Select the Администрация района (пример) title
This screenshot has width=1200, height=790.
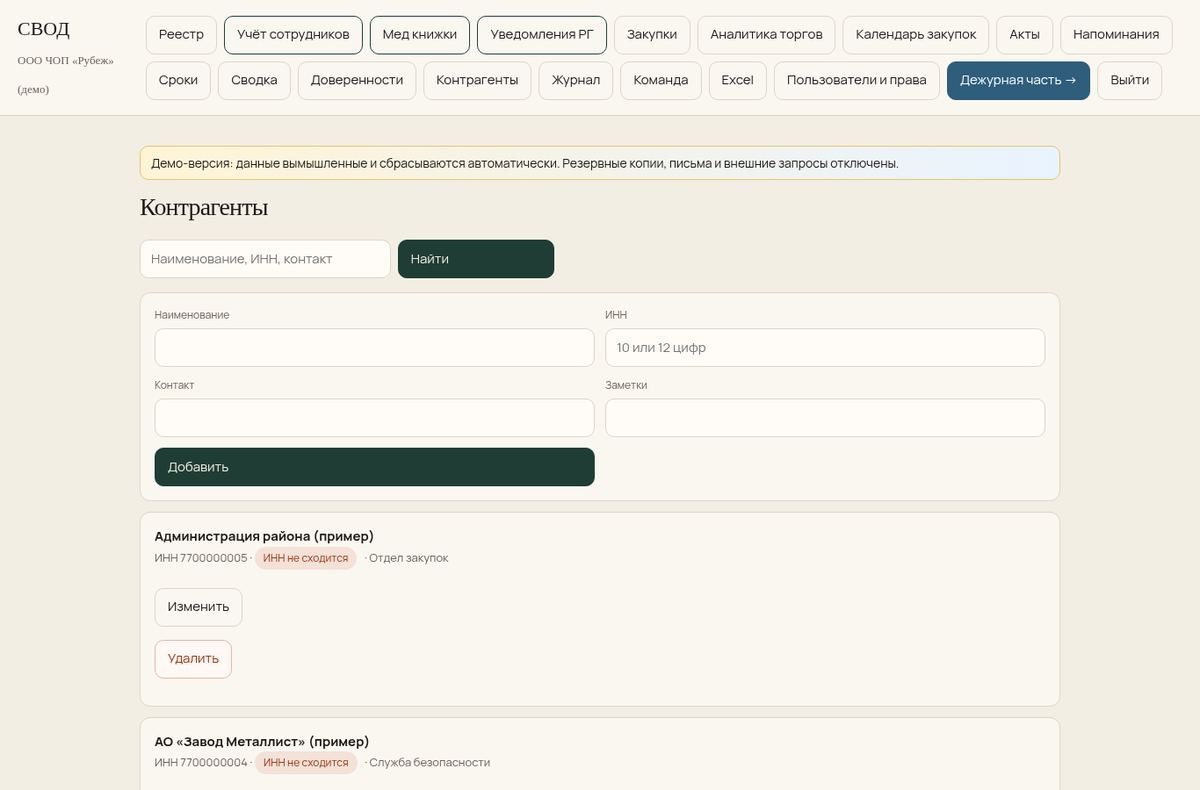[x=264, y=536]
